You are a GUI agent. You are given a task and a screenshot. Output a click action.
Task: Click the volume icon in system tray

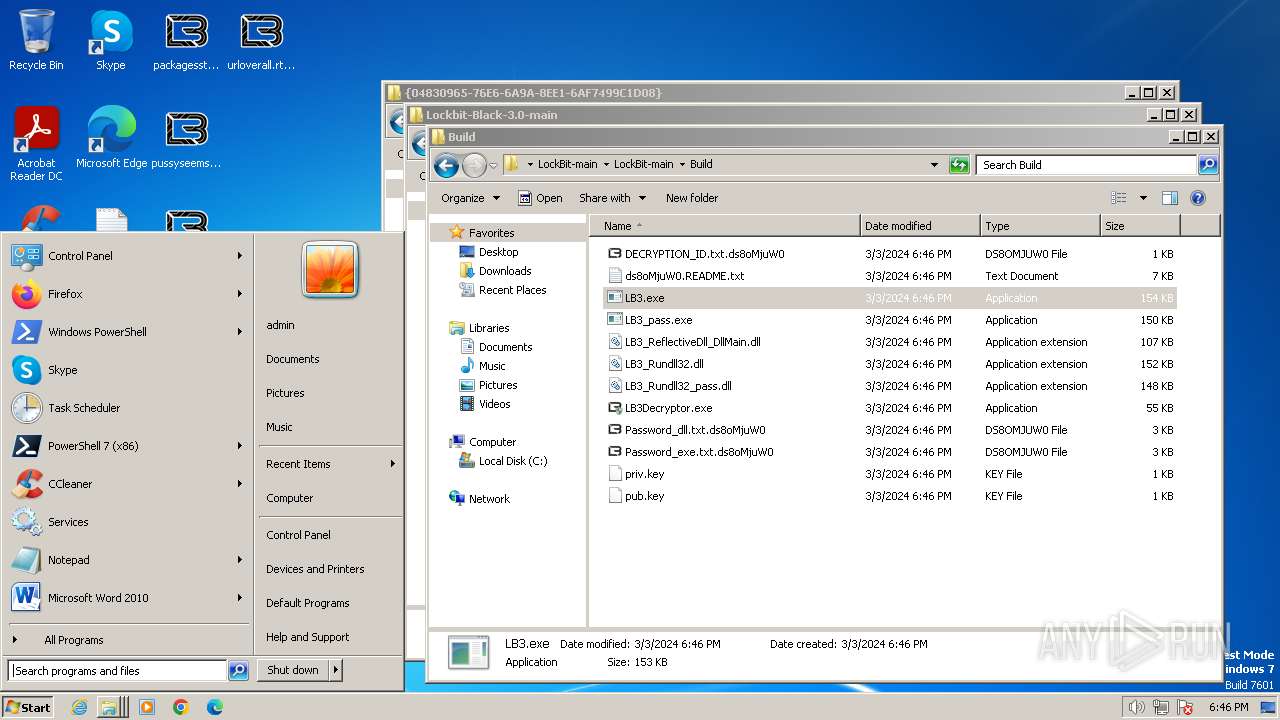(1136, 707)
